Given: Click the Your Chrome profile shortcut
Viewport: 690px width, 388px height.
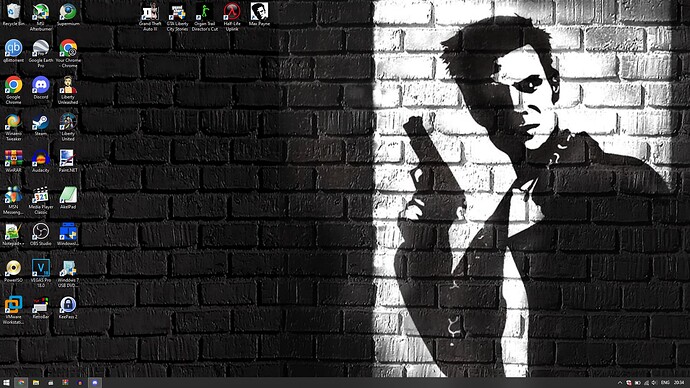Looking at the screenshot, I should coord(68,54).
